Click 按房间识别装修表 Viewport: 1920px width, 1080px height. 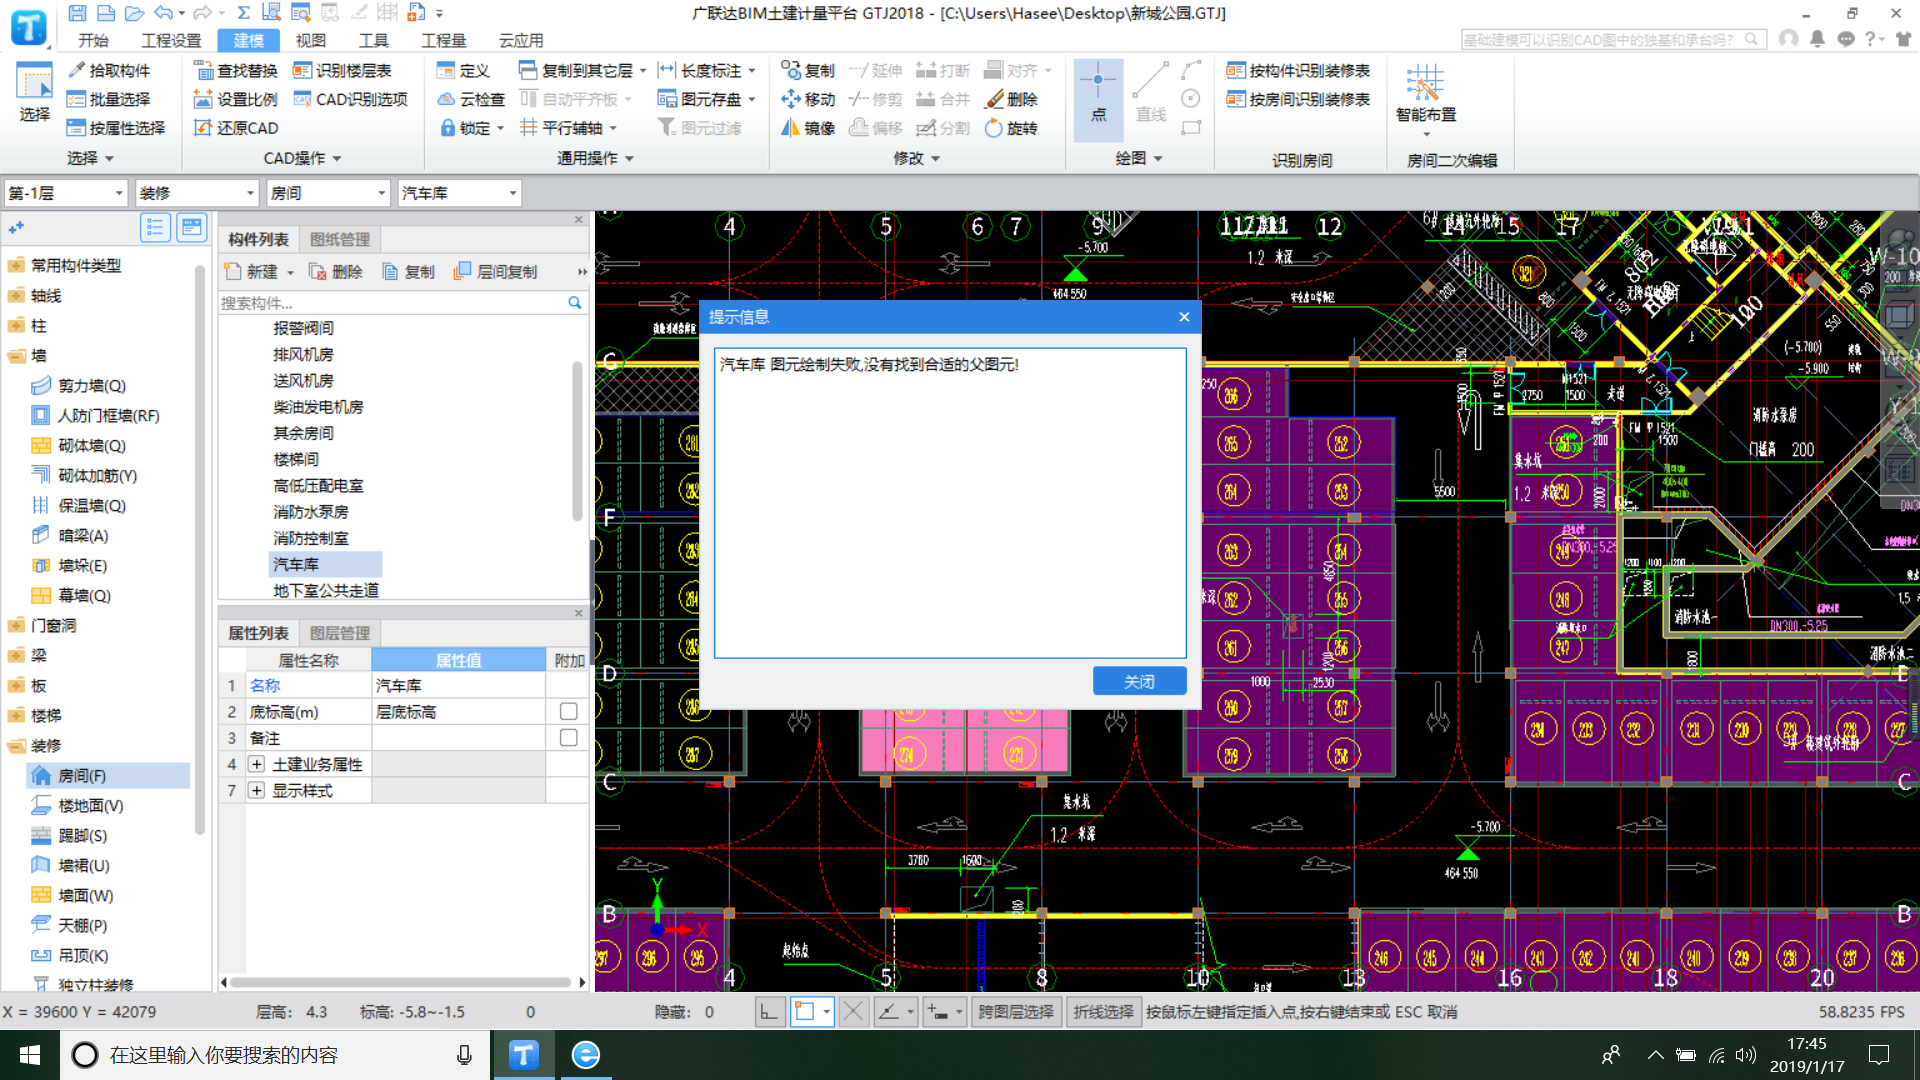click(x=1298, y=99)
